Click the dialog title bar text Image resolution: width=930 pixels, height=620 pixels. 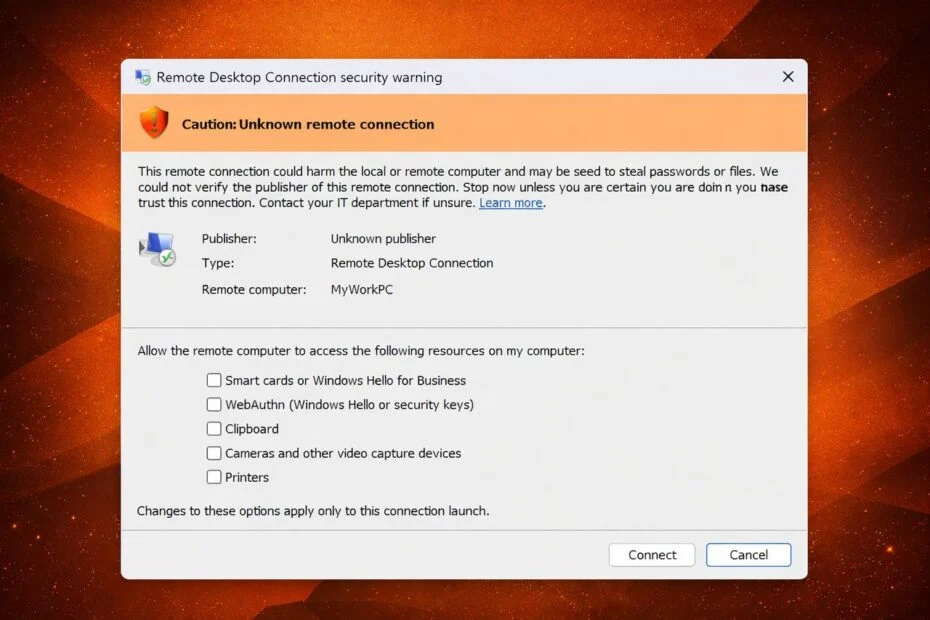(x=299, y=77)
